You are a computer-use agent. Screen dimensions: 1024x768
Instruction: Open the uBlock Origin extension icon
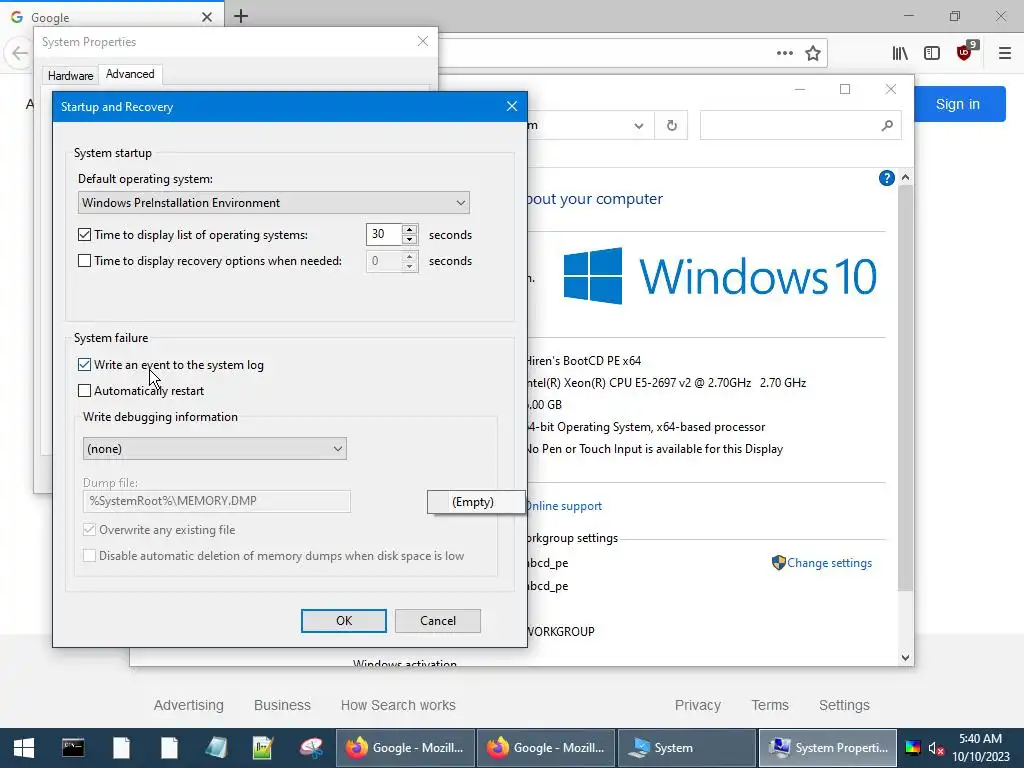tap(966, 51)
